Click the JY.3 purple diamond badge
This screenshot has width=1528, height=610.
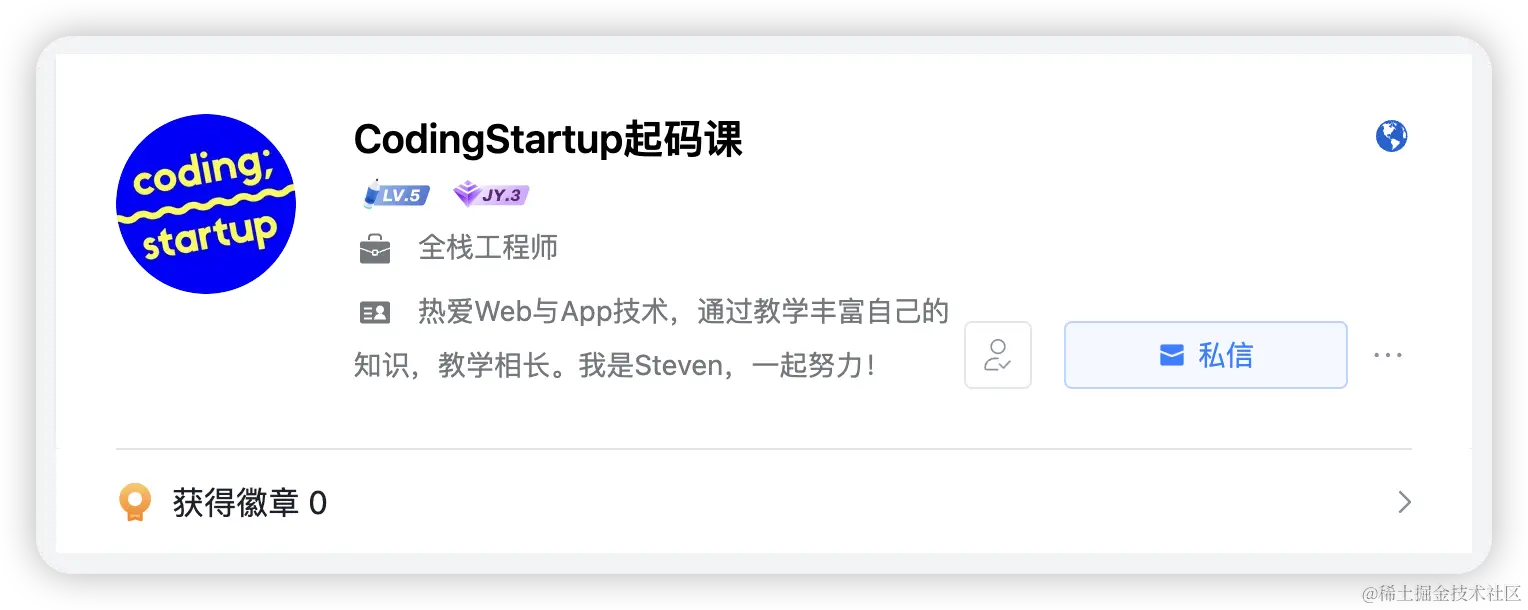point(490,195)
